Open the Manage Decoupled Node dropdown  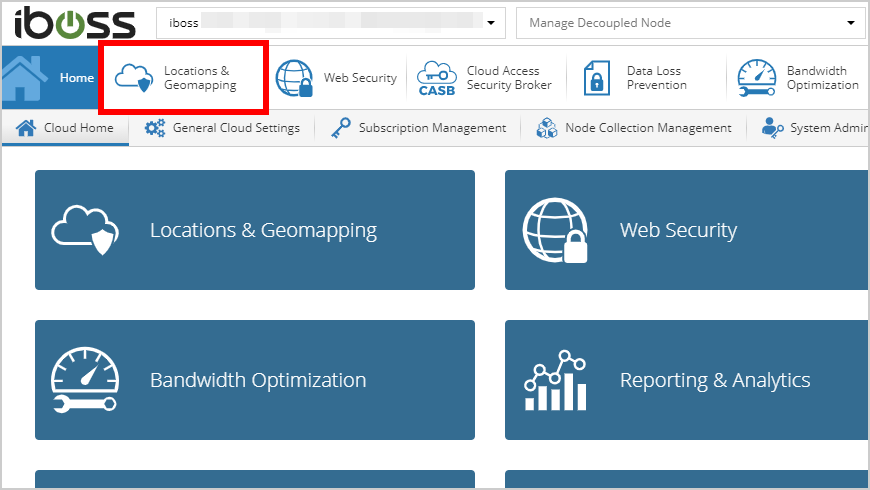pos(690,23)
